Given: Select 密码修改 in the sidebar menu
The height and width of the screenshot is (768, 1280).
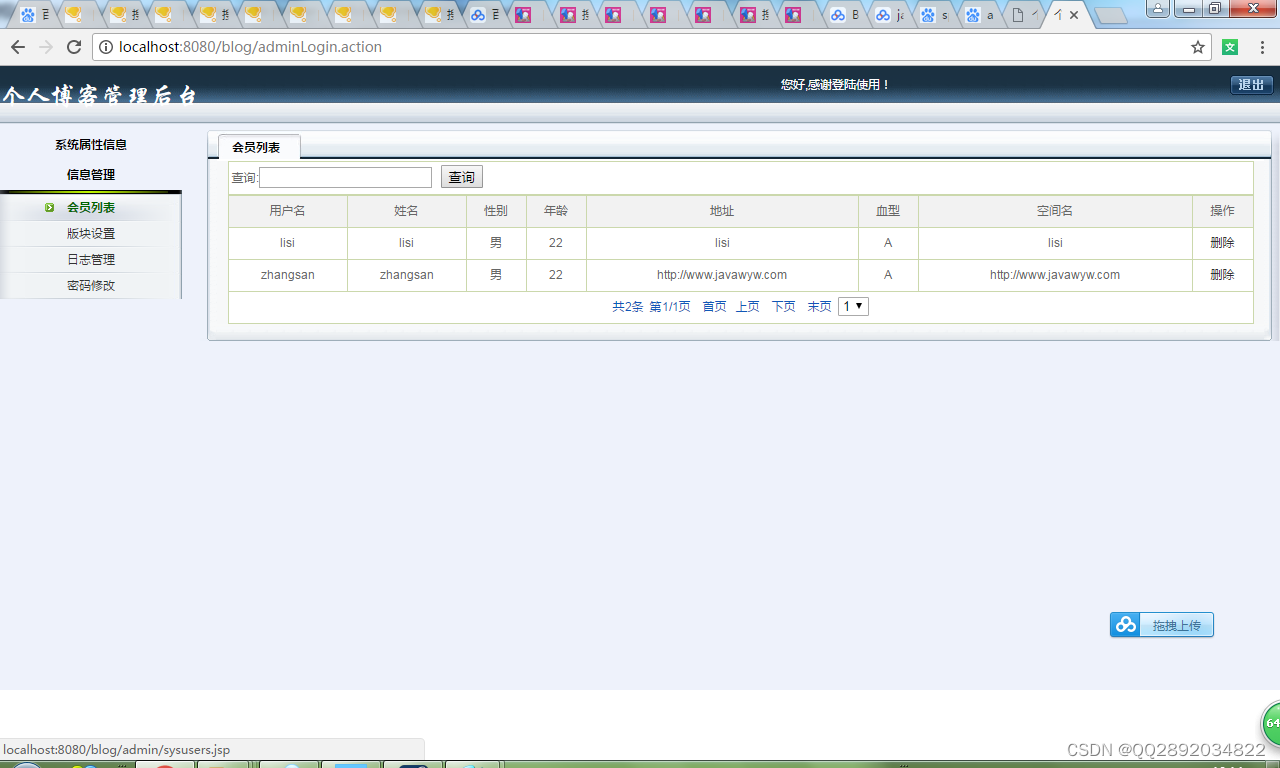Looking at the screenshot, I should (91, 284).
